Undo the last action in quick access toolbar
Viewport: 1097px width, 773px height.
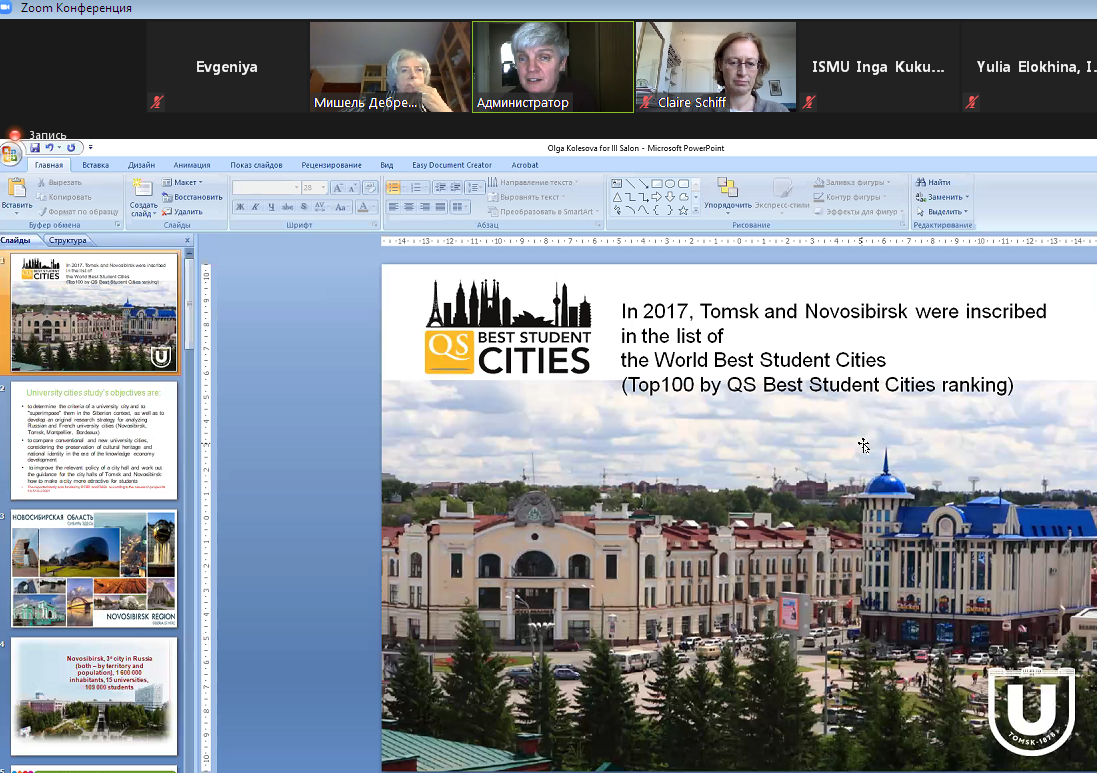(x=49, y=148)
